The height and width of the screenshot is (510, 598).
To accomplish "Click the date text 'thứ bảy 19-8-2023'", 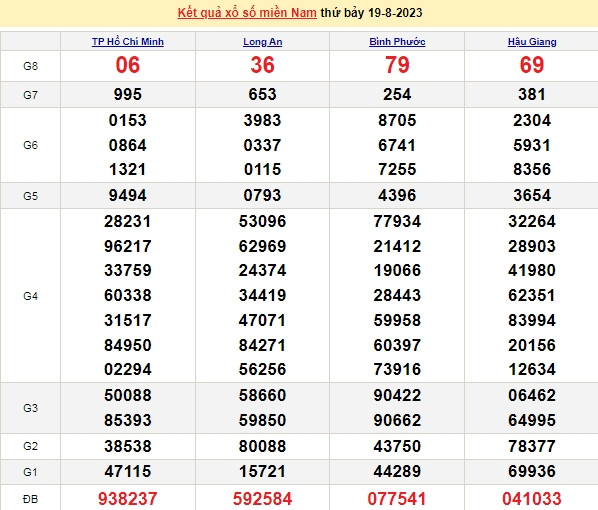I will click(x=371, y=13).
